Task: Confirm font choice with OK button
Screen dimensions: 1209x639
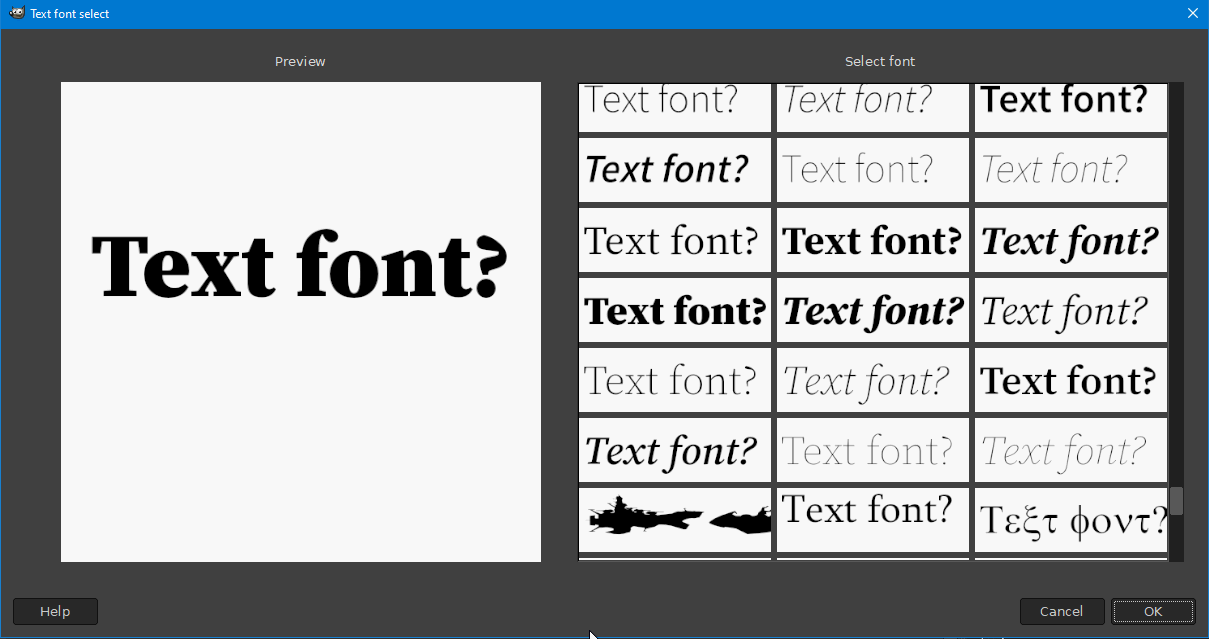Action: point(1153,611)
